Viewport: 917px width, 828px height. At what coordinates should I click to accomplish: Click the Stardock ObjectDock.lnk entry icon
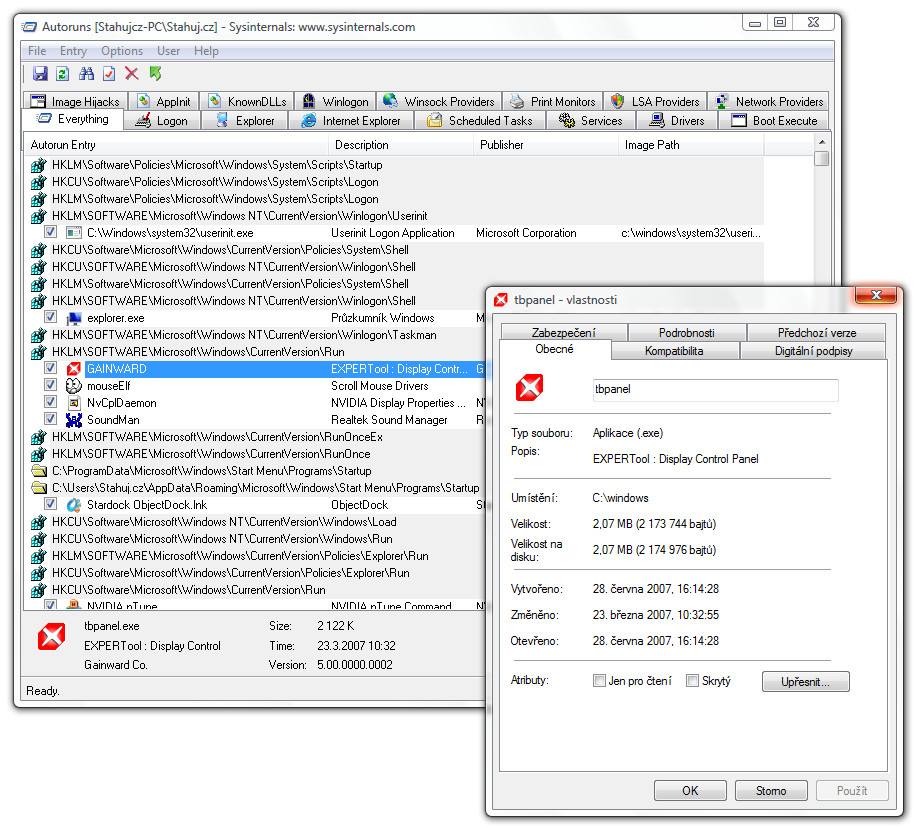click(74, 505)
